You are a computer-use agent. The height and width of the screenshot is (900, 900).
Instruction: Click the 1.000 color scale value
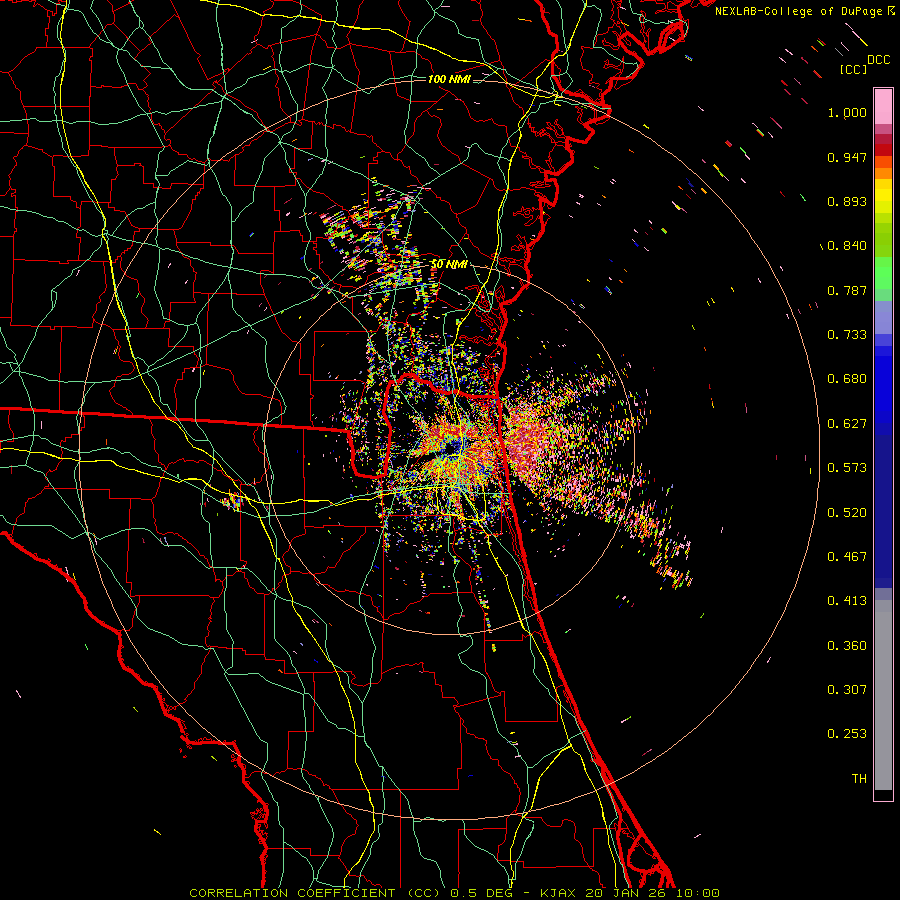(847, 112)
